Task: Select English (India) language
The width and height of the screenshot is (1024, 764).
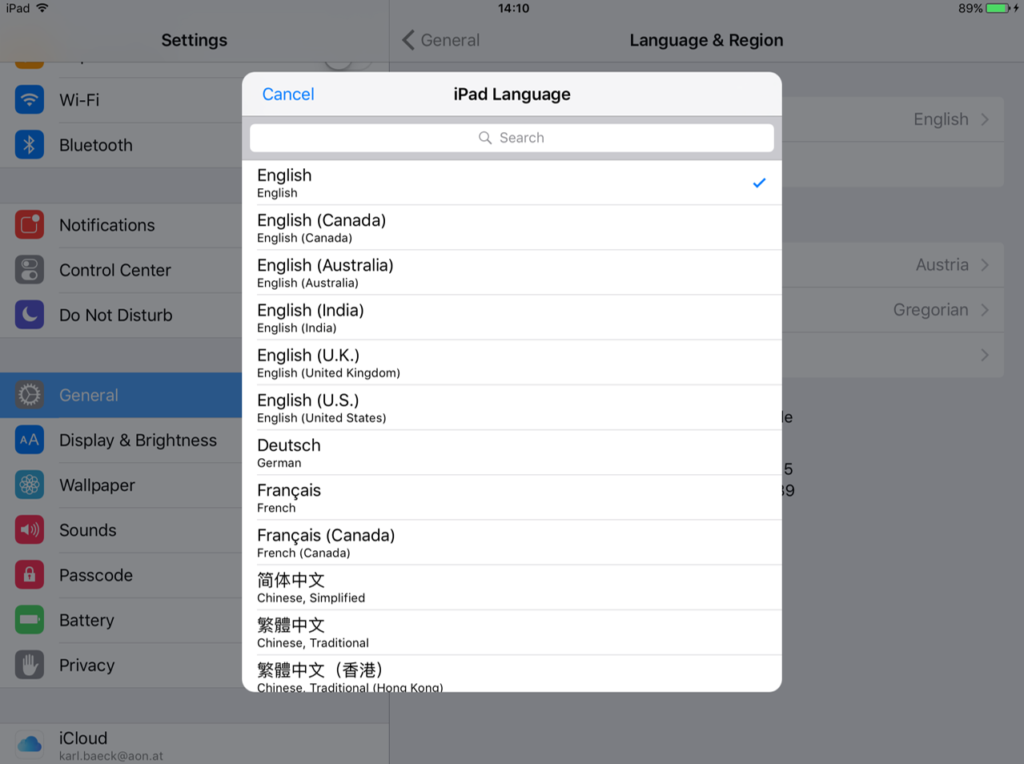Action: [512, 318]
